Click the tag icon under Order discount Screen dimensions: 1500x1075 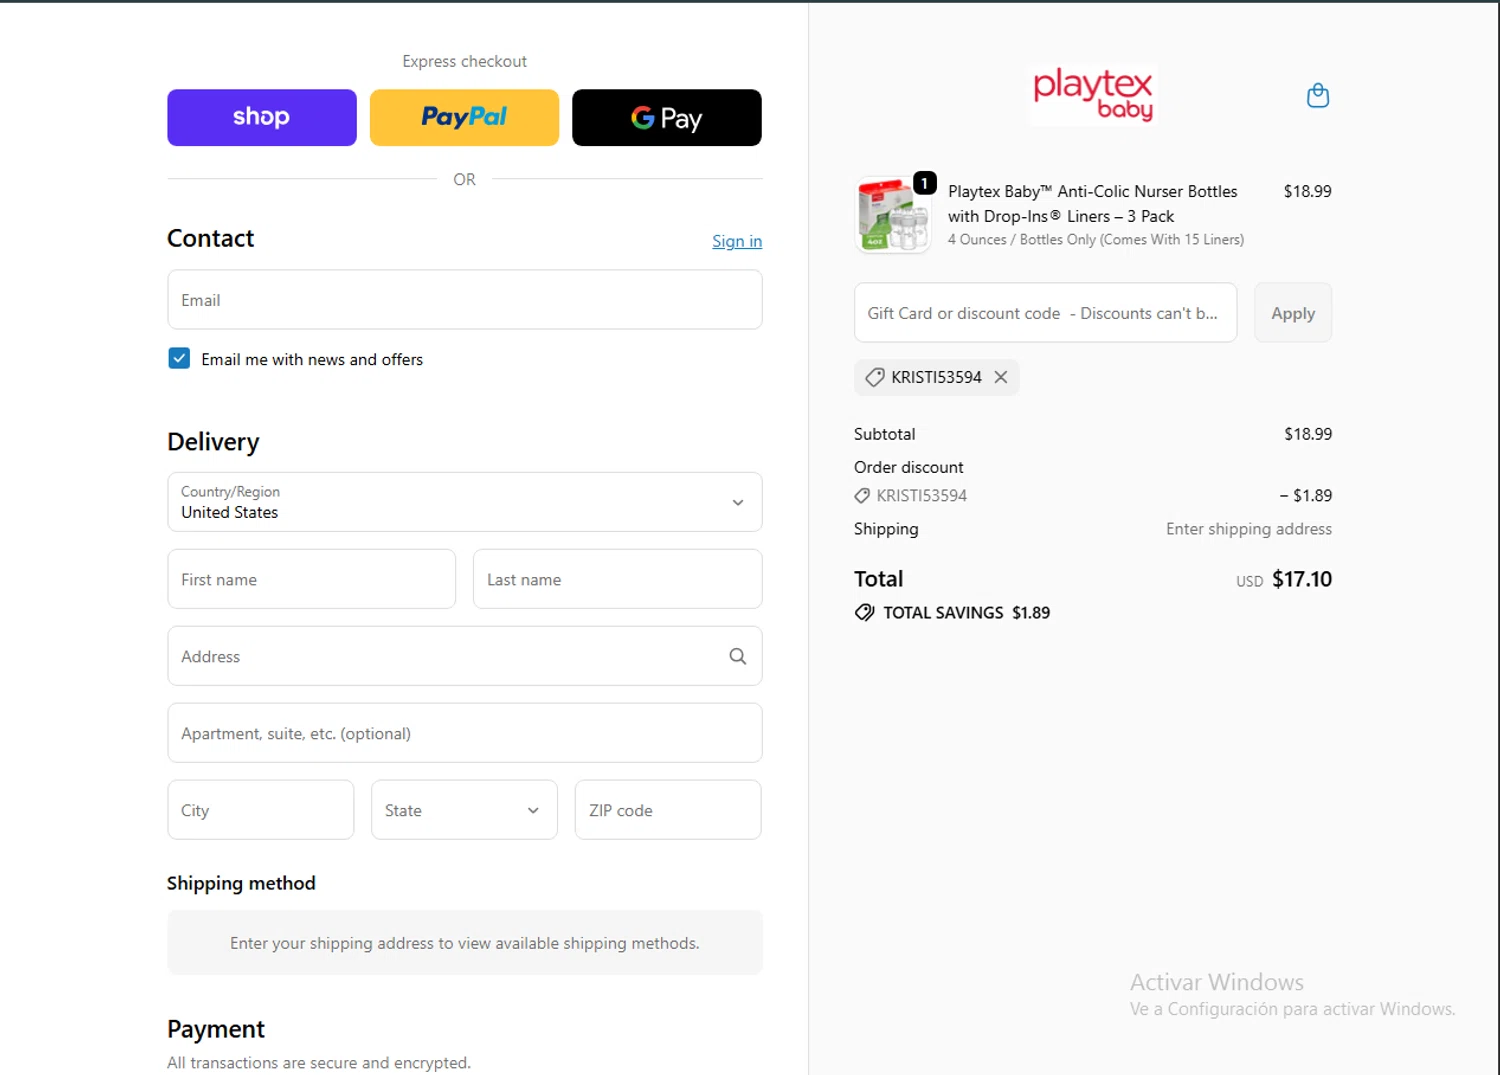click(x=862, y=495)
